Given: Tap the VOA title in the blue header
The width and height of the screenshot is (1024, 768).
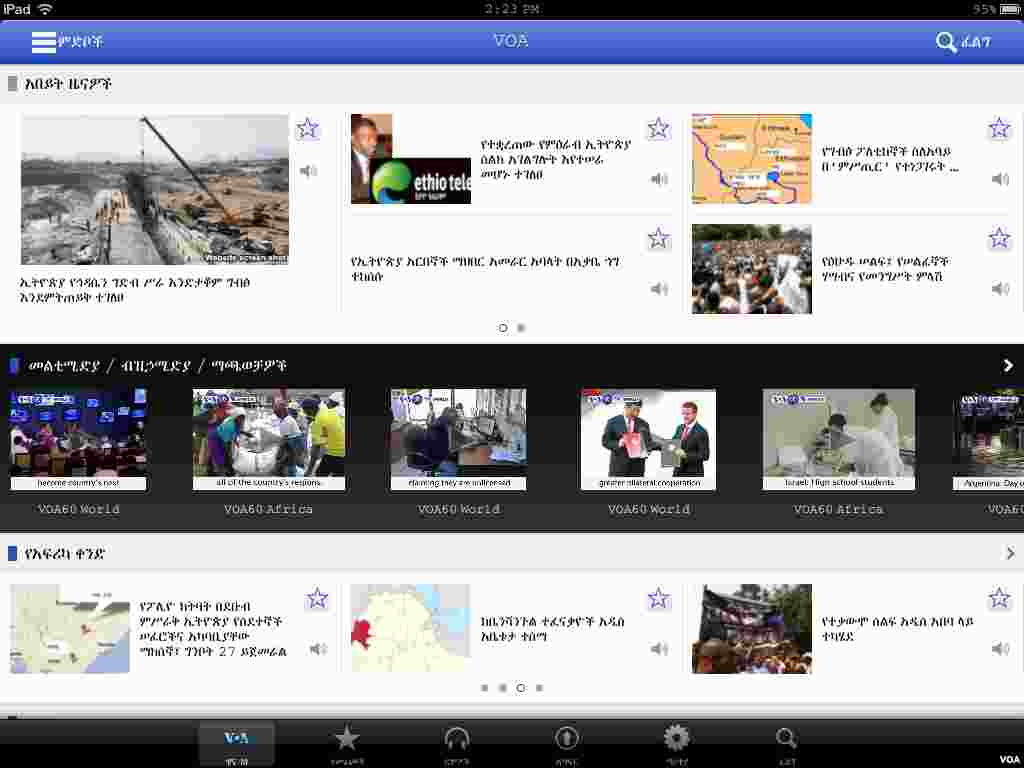Looking at the screenshot, I should [x=511, y=42].
